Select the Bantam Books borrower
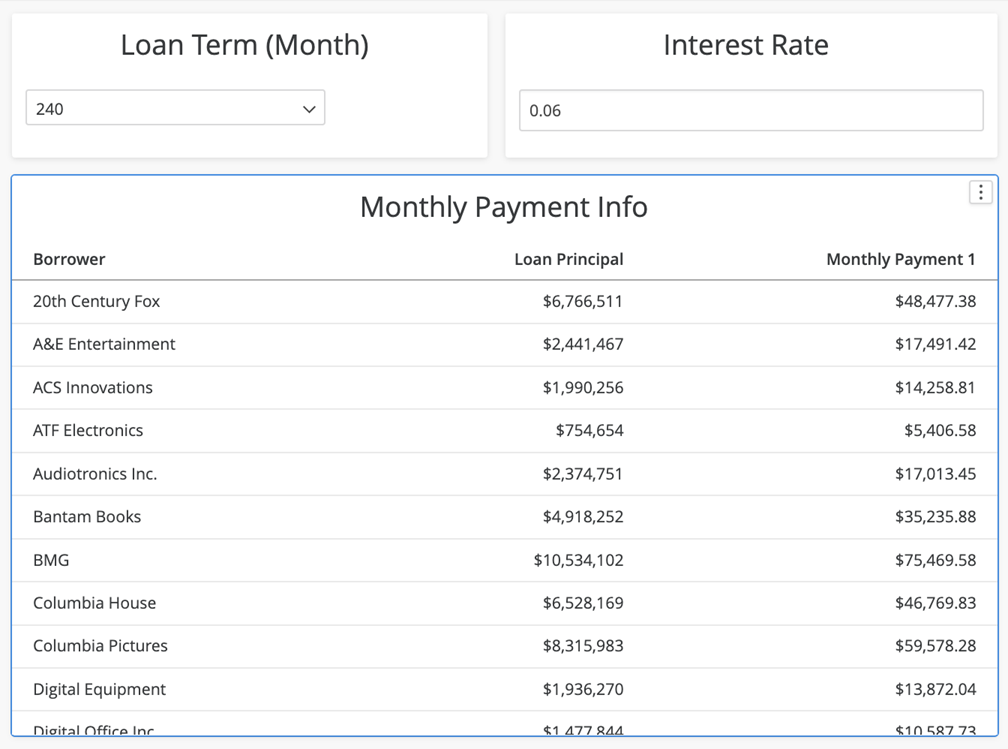 (x=87, y=516)
